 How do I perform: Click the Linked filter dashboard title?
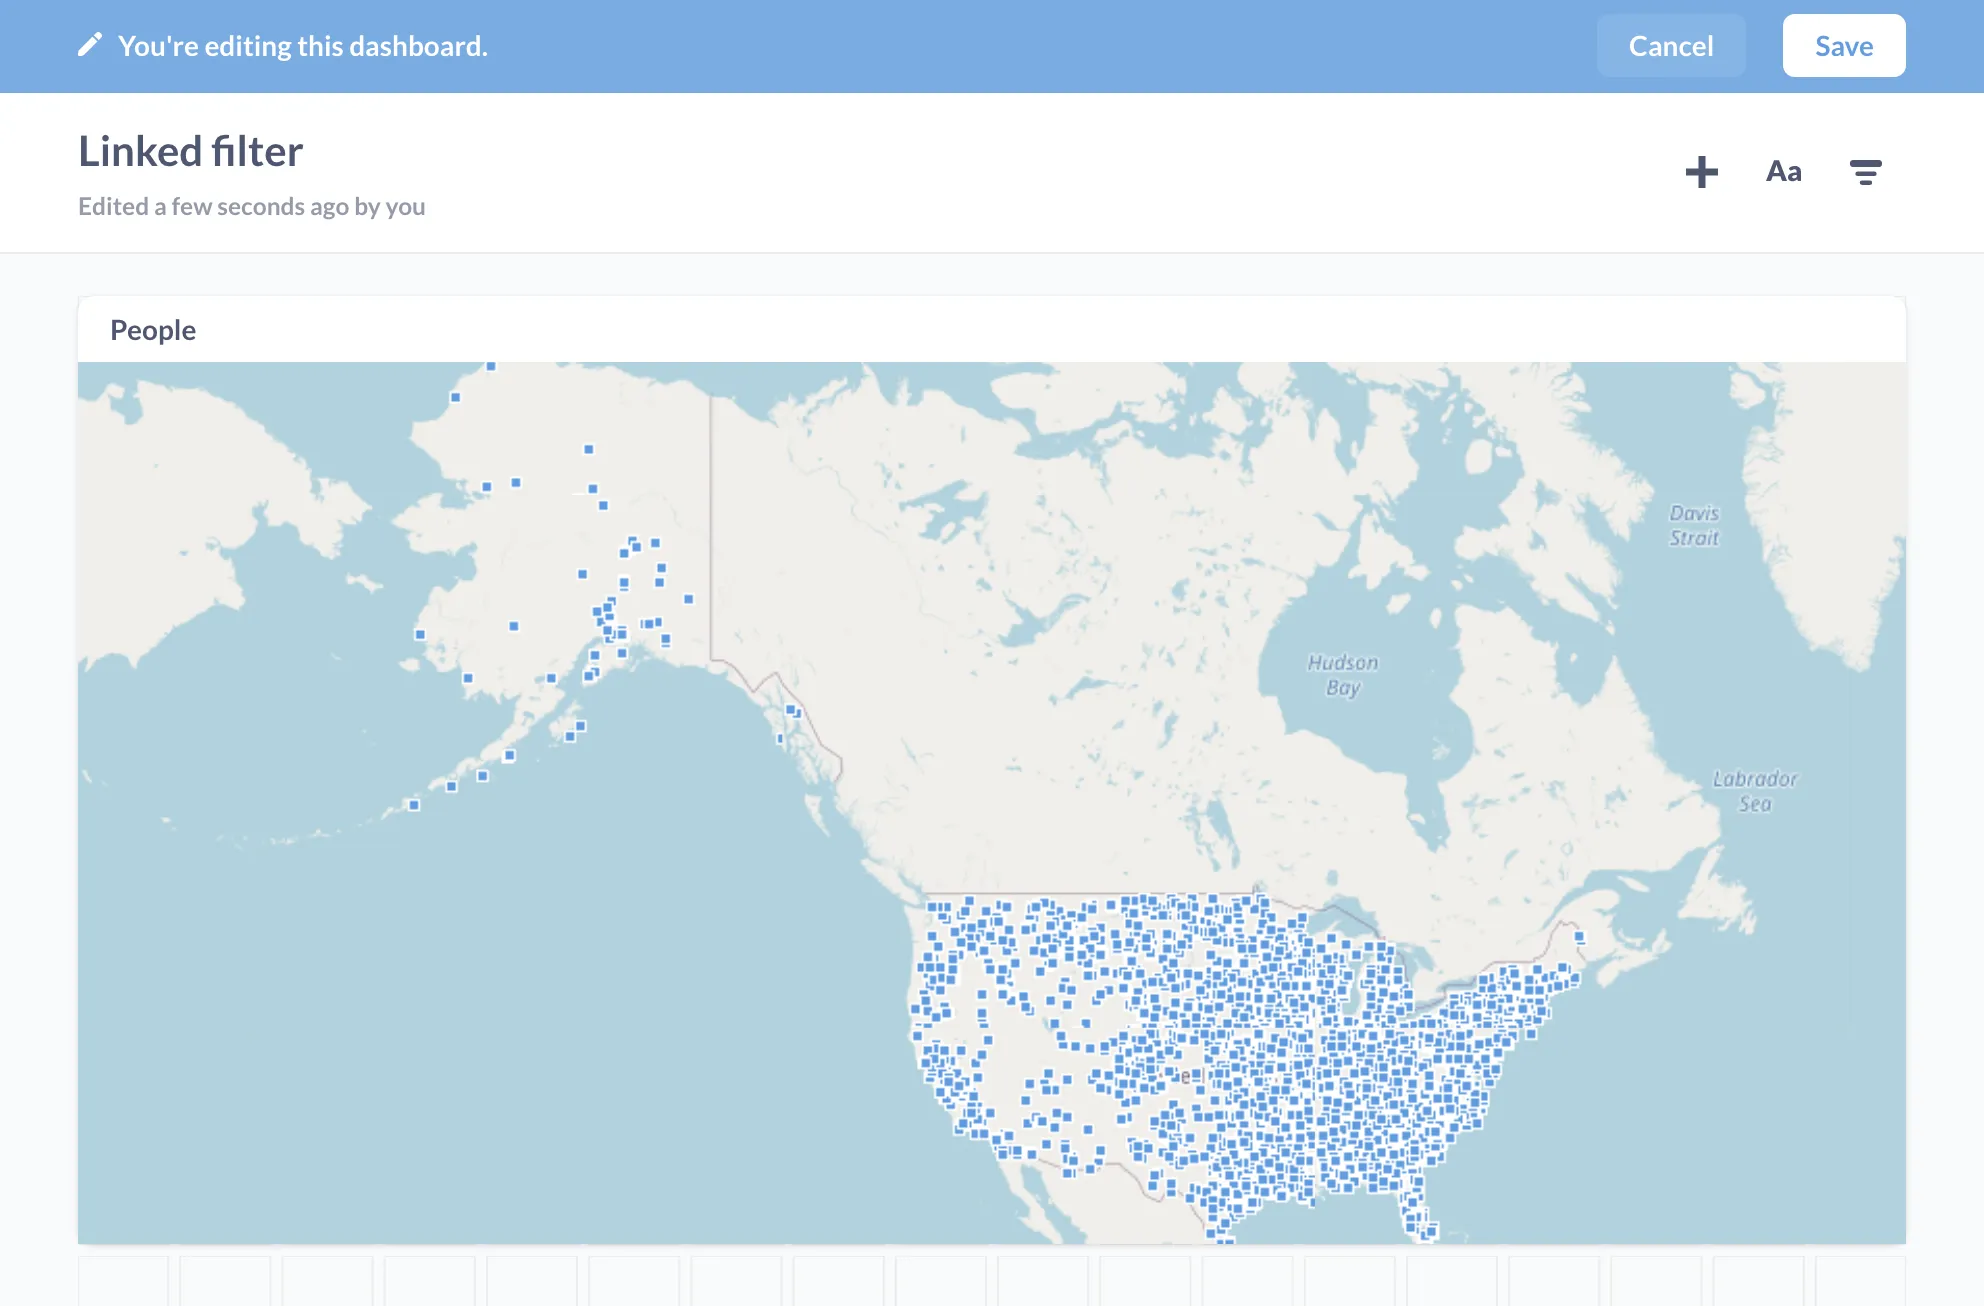(x=191, y=152)
